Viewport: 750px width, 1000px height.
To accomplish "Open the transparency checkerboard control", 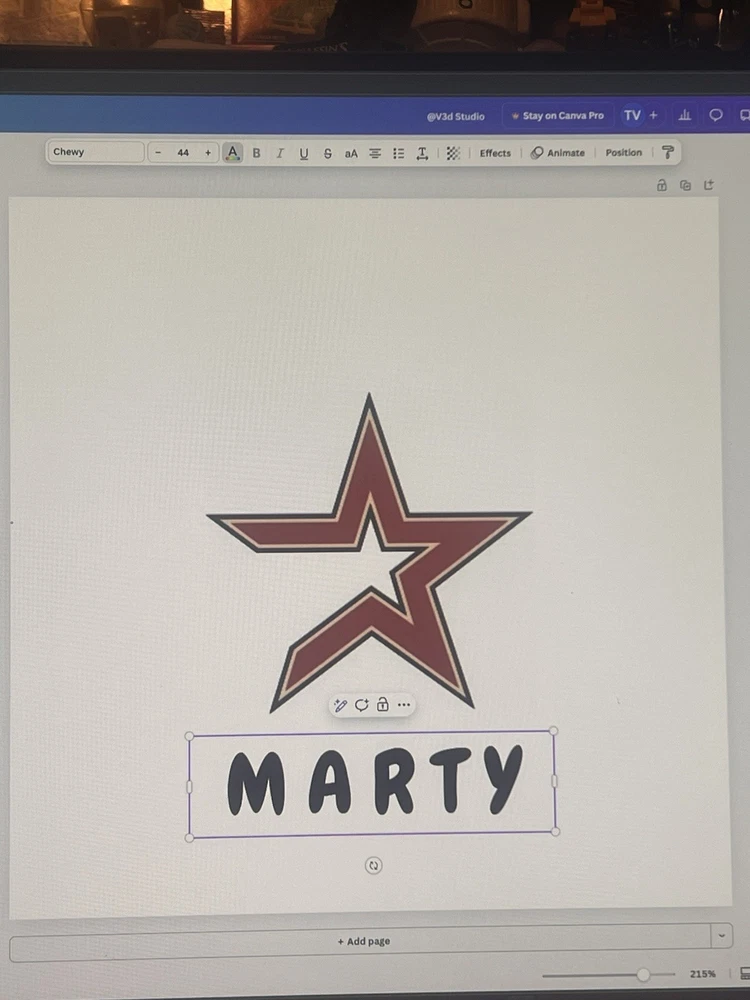I will click(x=453, y=153).
